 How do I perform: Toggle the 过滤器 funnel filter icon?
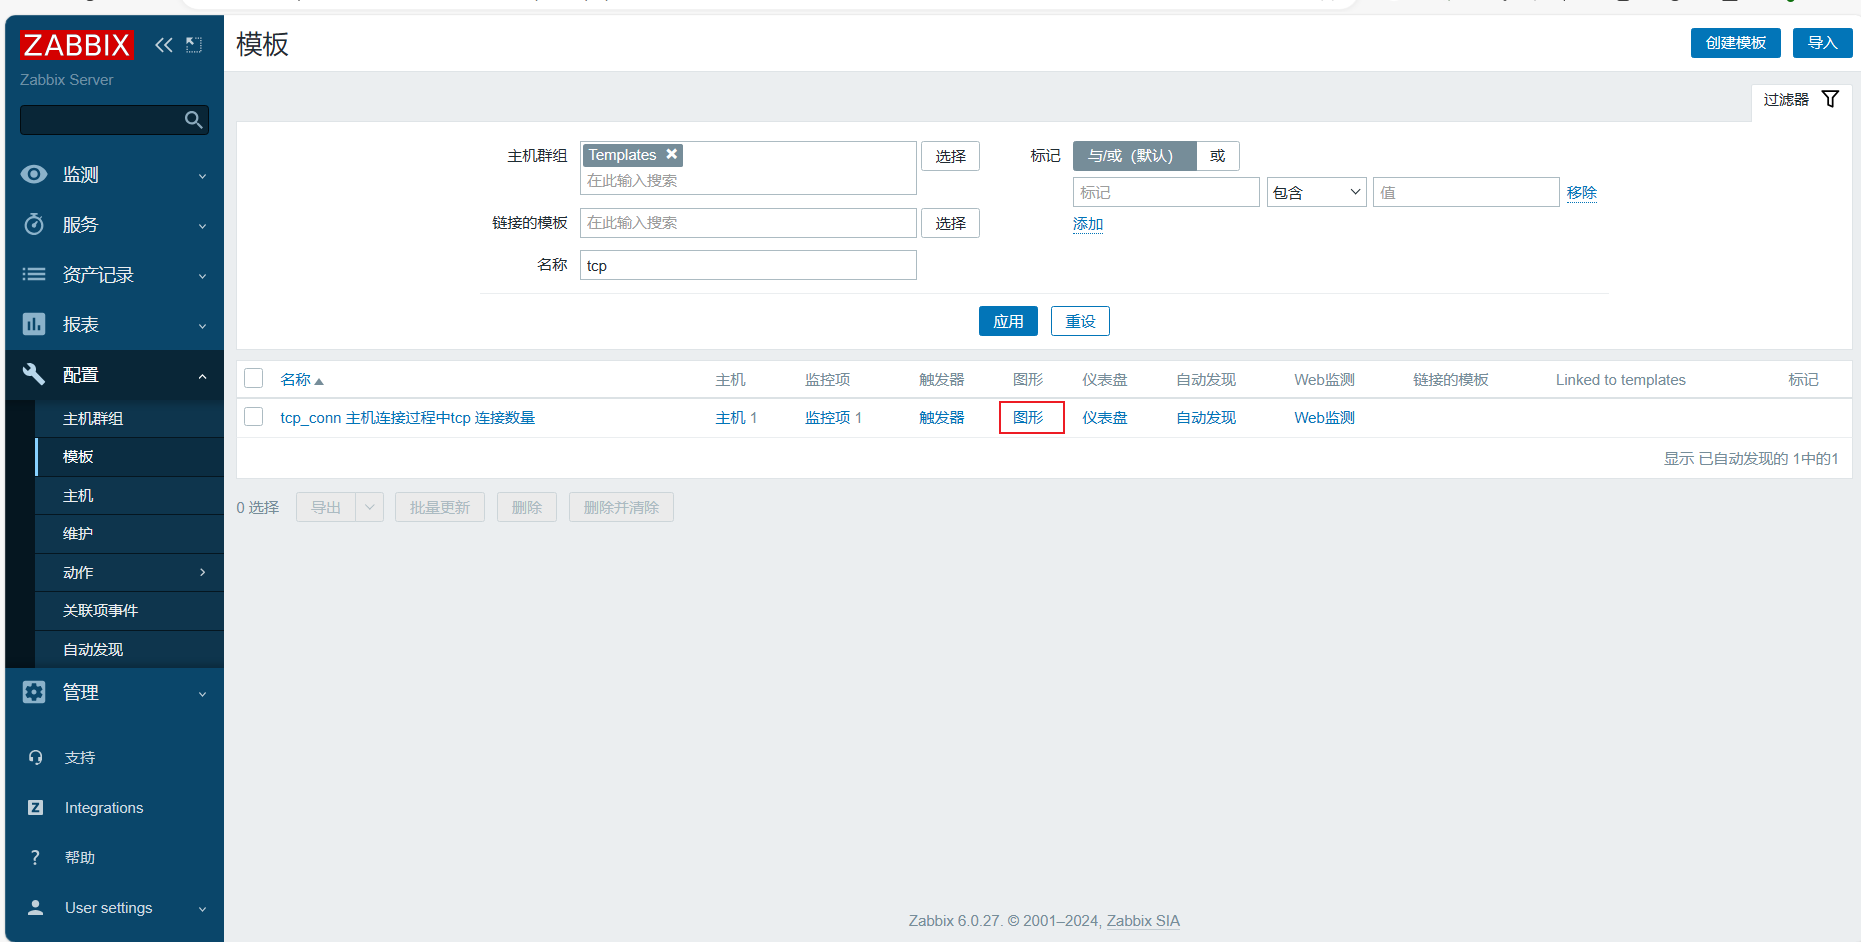pyautogui.click(x=1830, y=99)
